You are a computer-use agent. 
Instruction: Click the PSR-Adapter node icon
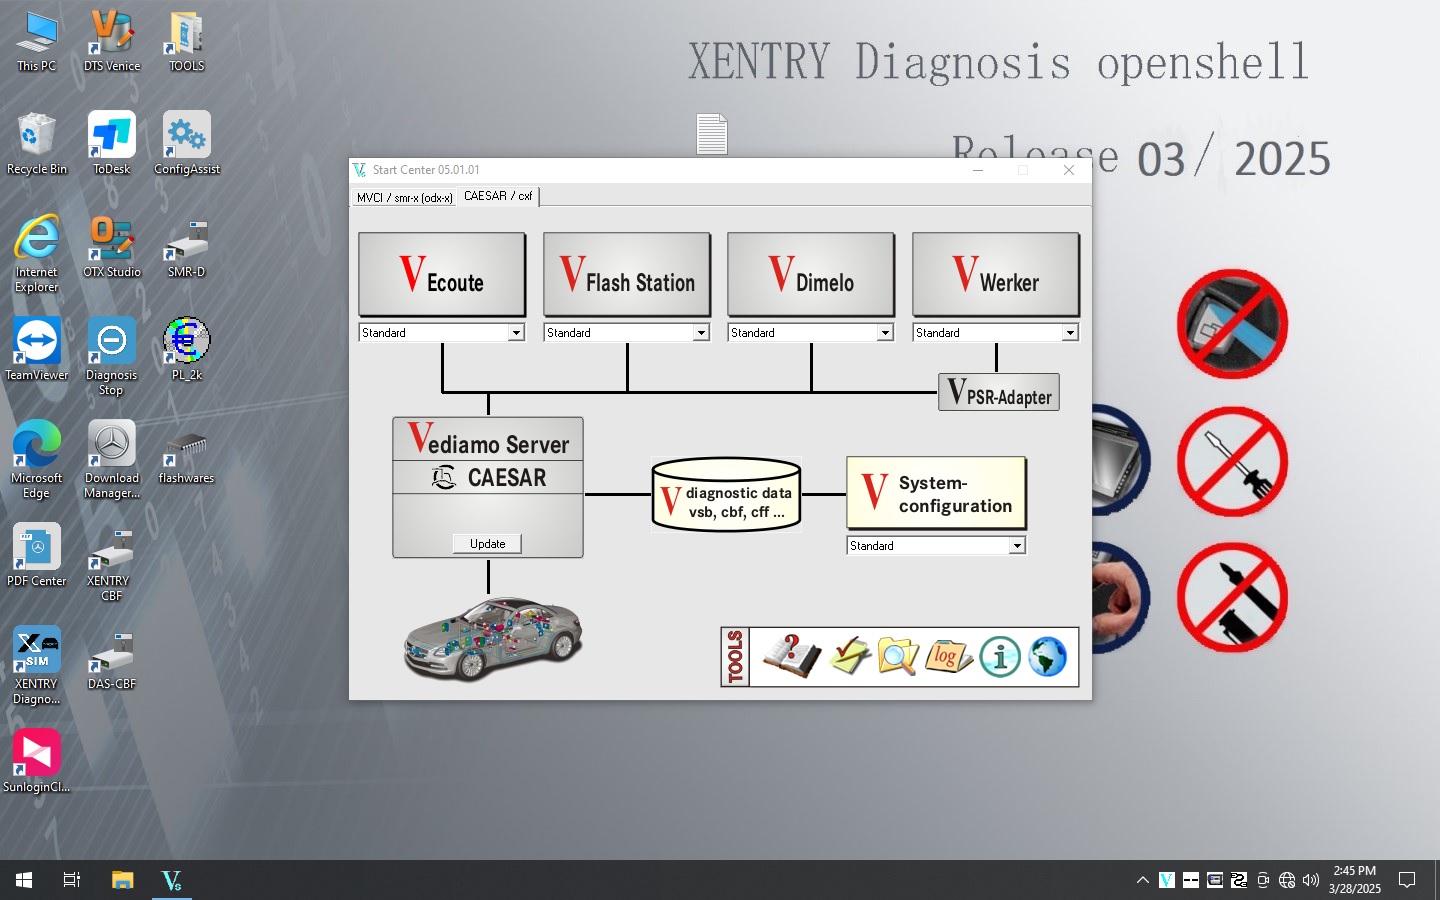(998, 392)
